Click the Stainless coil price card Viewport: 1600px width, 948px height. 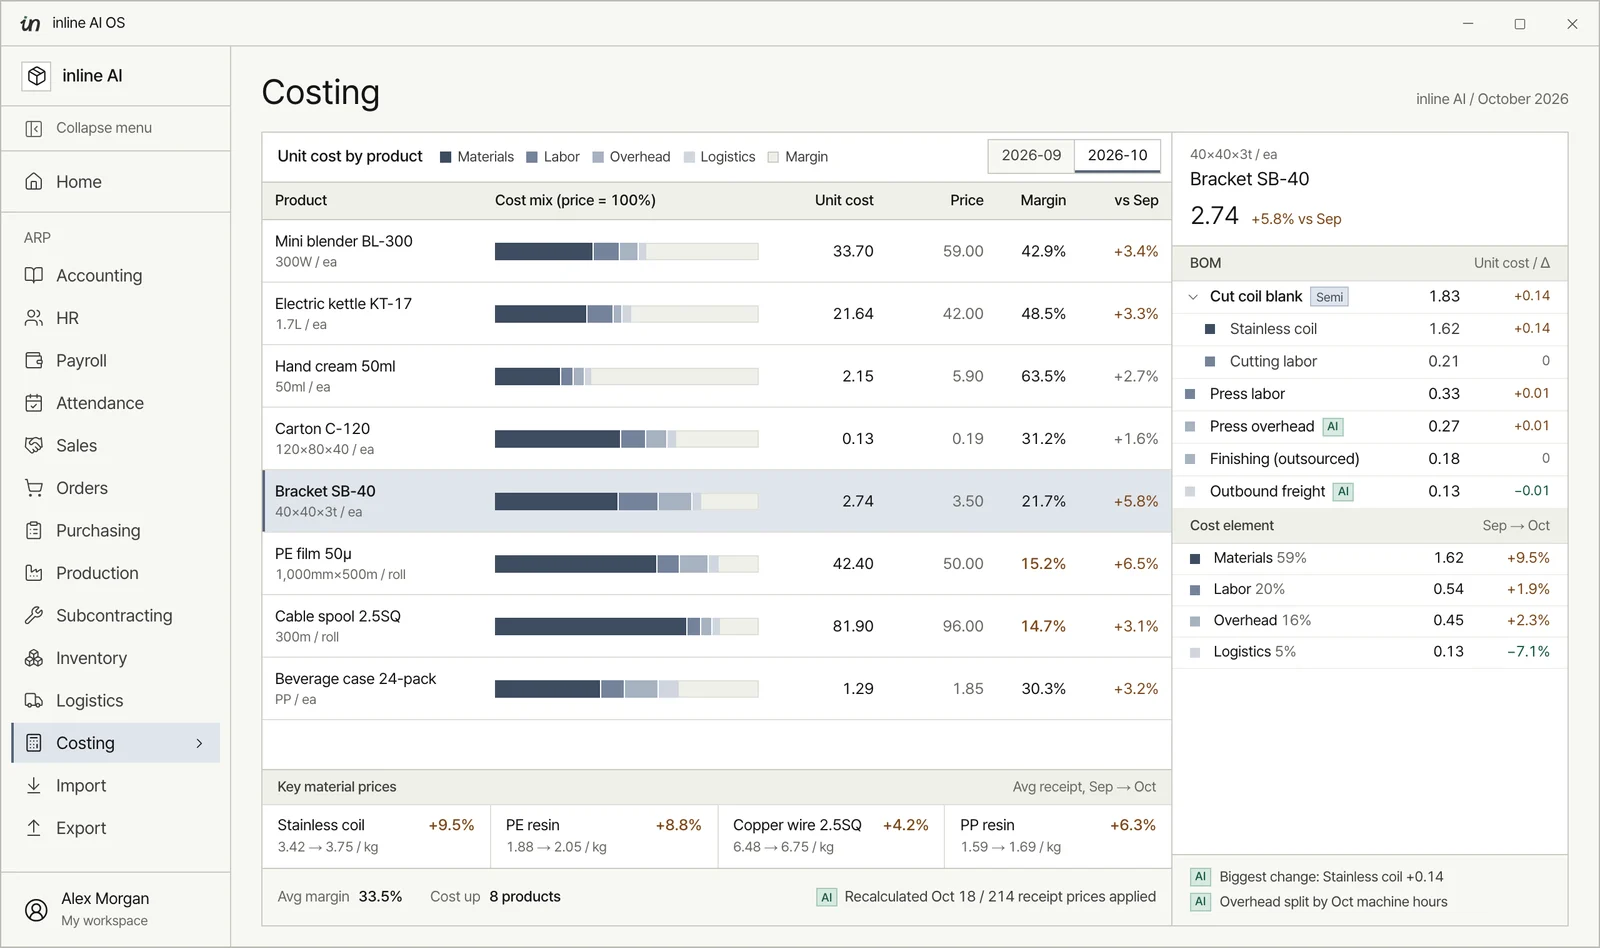coord(376,836)
